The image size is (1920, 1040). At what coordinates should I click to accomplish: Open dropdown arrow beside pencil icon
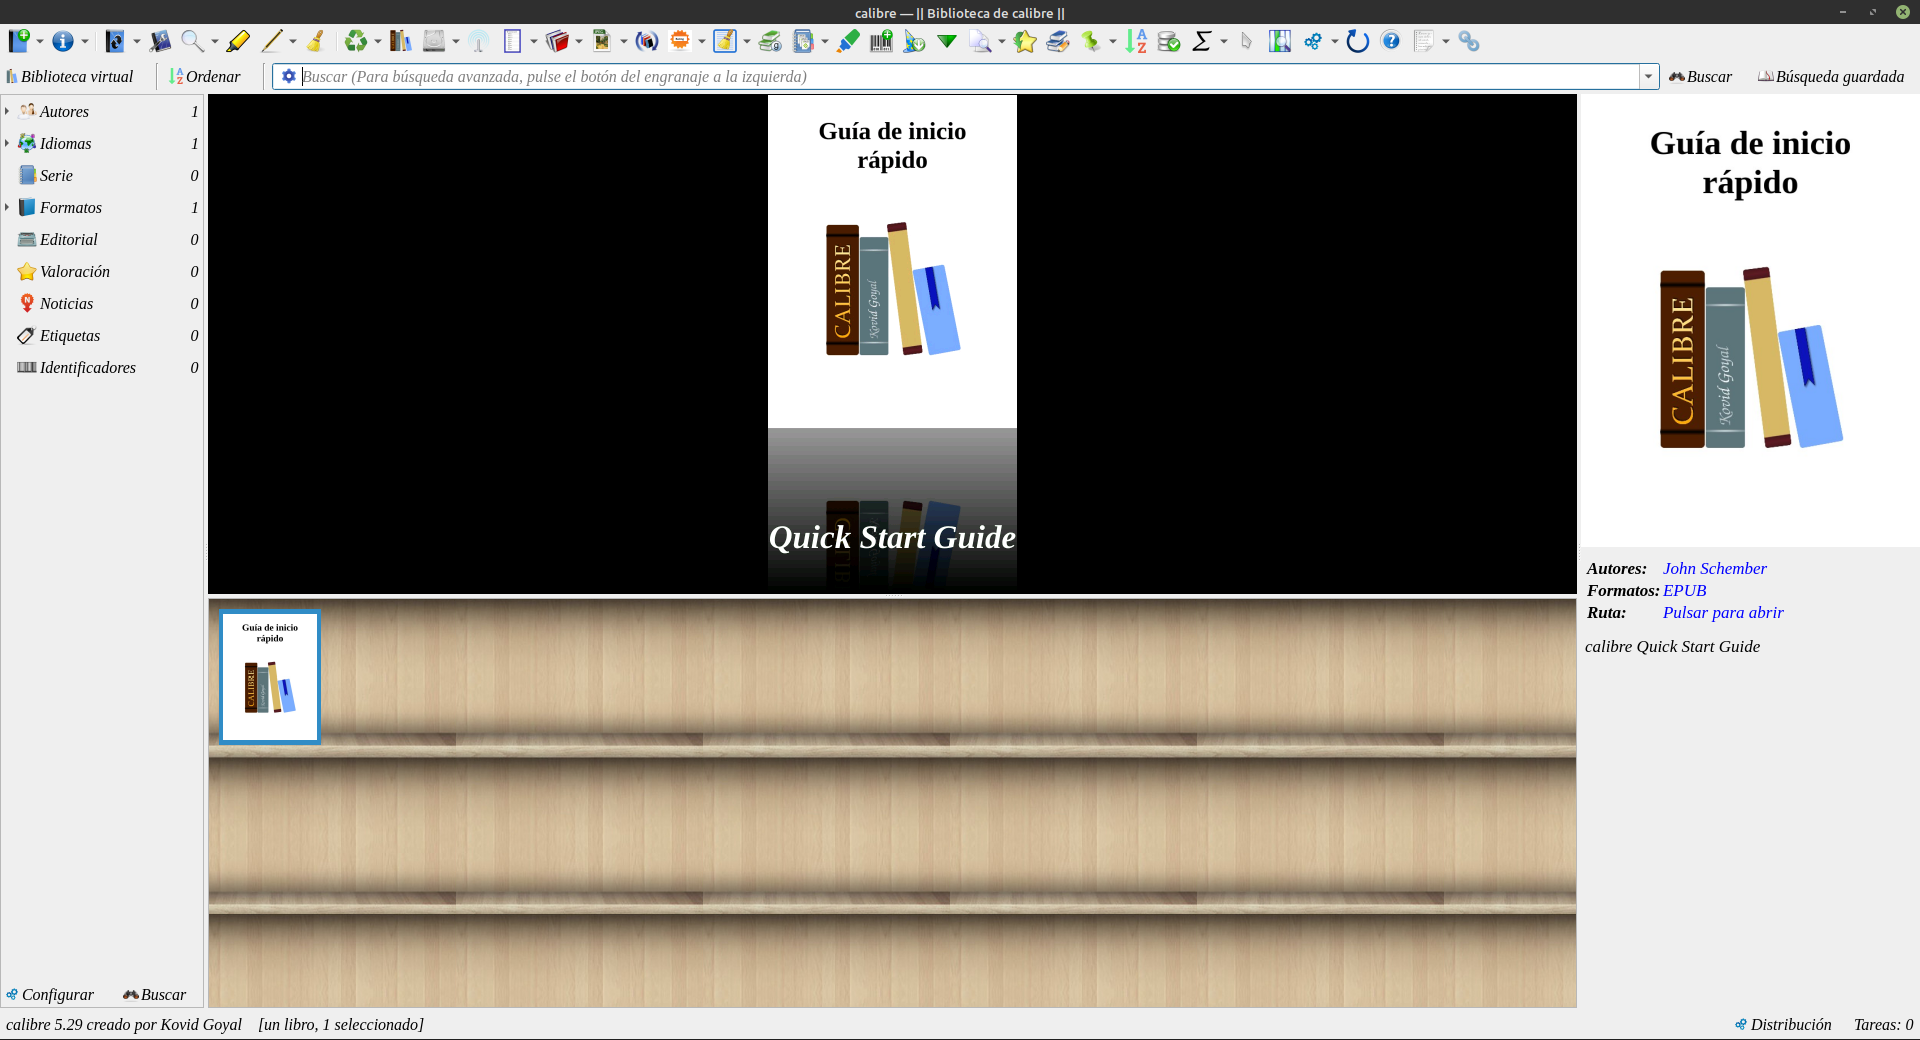tap(293, 42)
